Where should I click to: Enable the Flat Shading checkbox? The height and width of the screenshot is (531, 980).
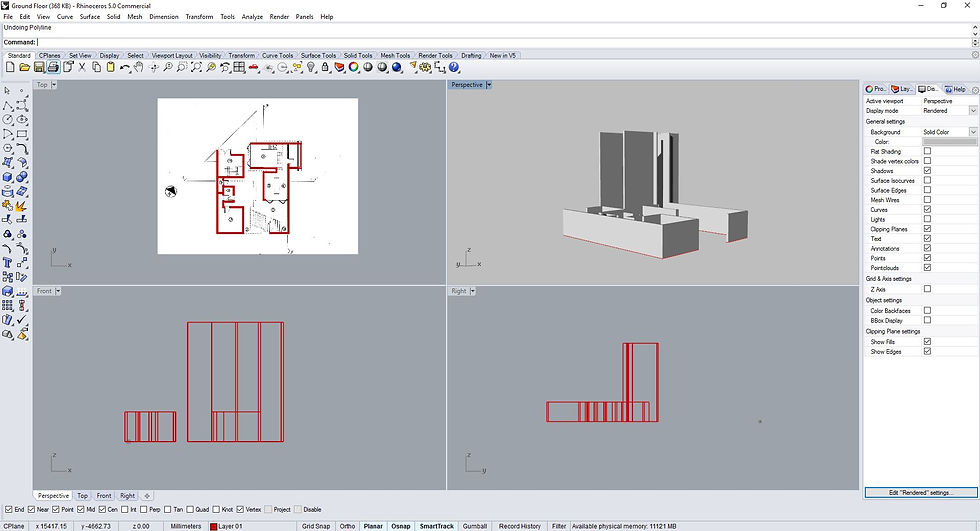[928, 151]
